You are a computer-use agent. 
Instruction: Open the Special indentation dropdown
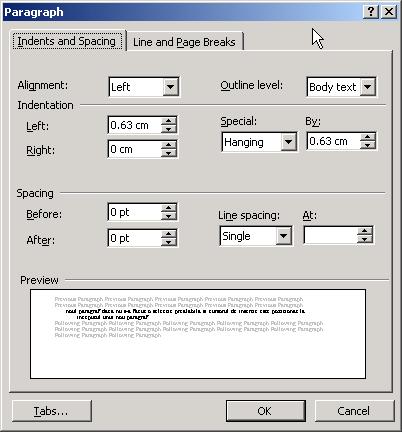point(288,142)
